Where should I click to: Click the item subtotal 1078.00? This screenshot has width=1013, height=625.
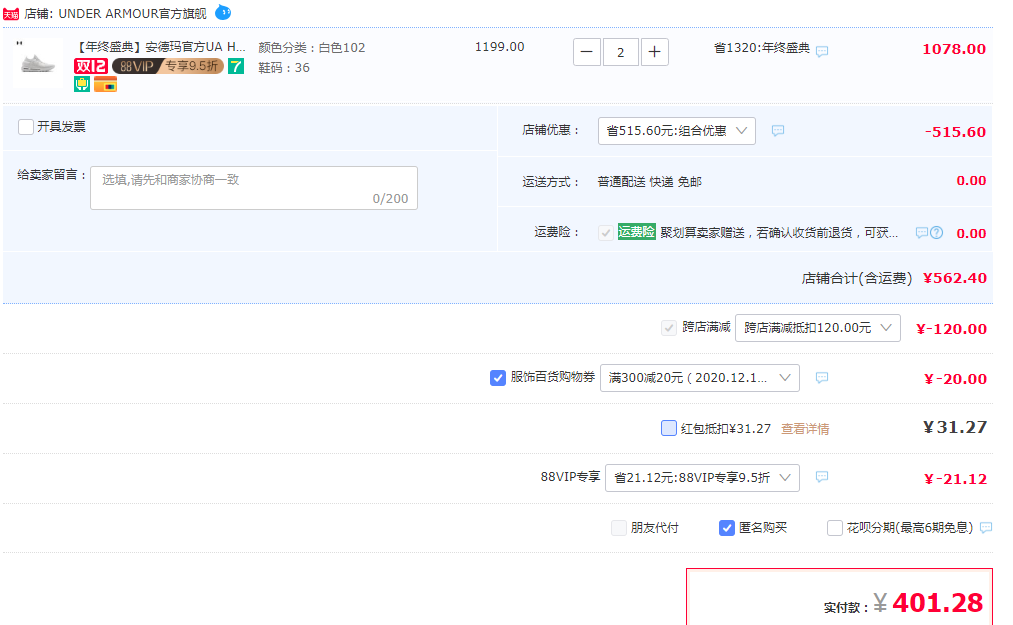tap(954, 49)
